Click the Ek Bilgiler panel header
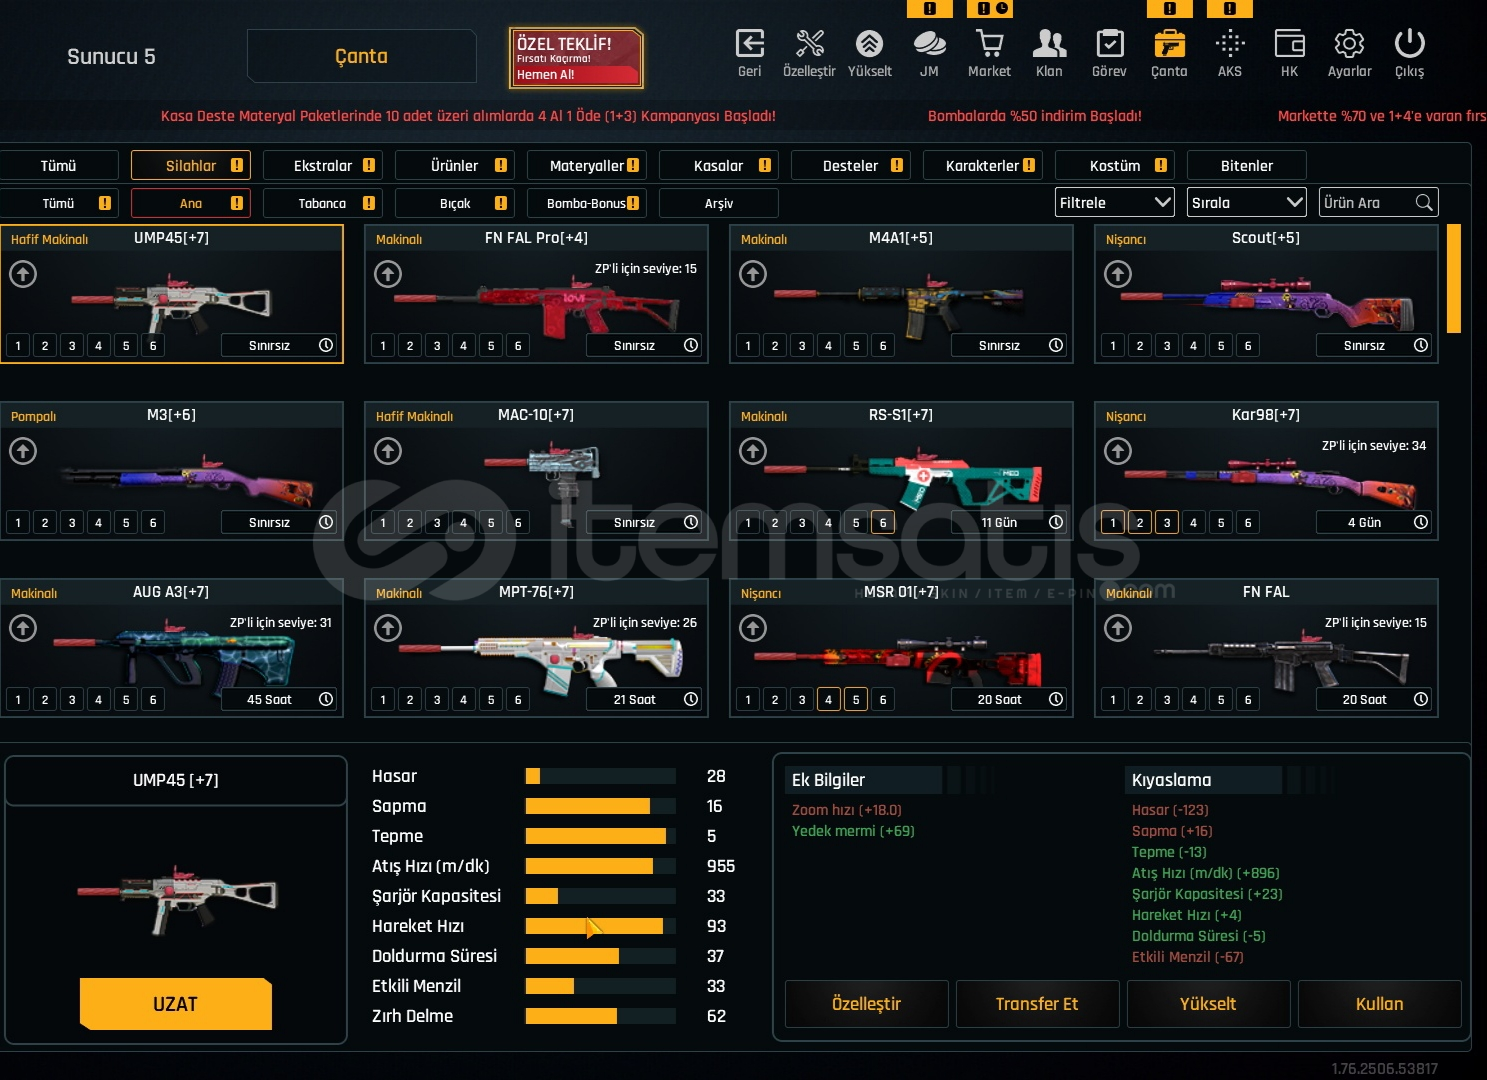This screenshot has height=1080, width=1487. pos(866,780)
